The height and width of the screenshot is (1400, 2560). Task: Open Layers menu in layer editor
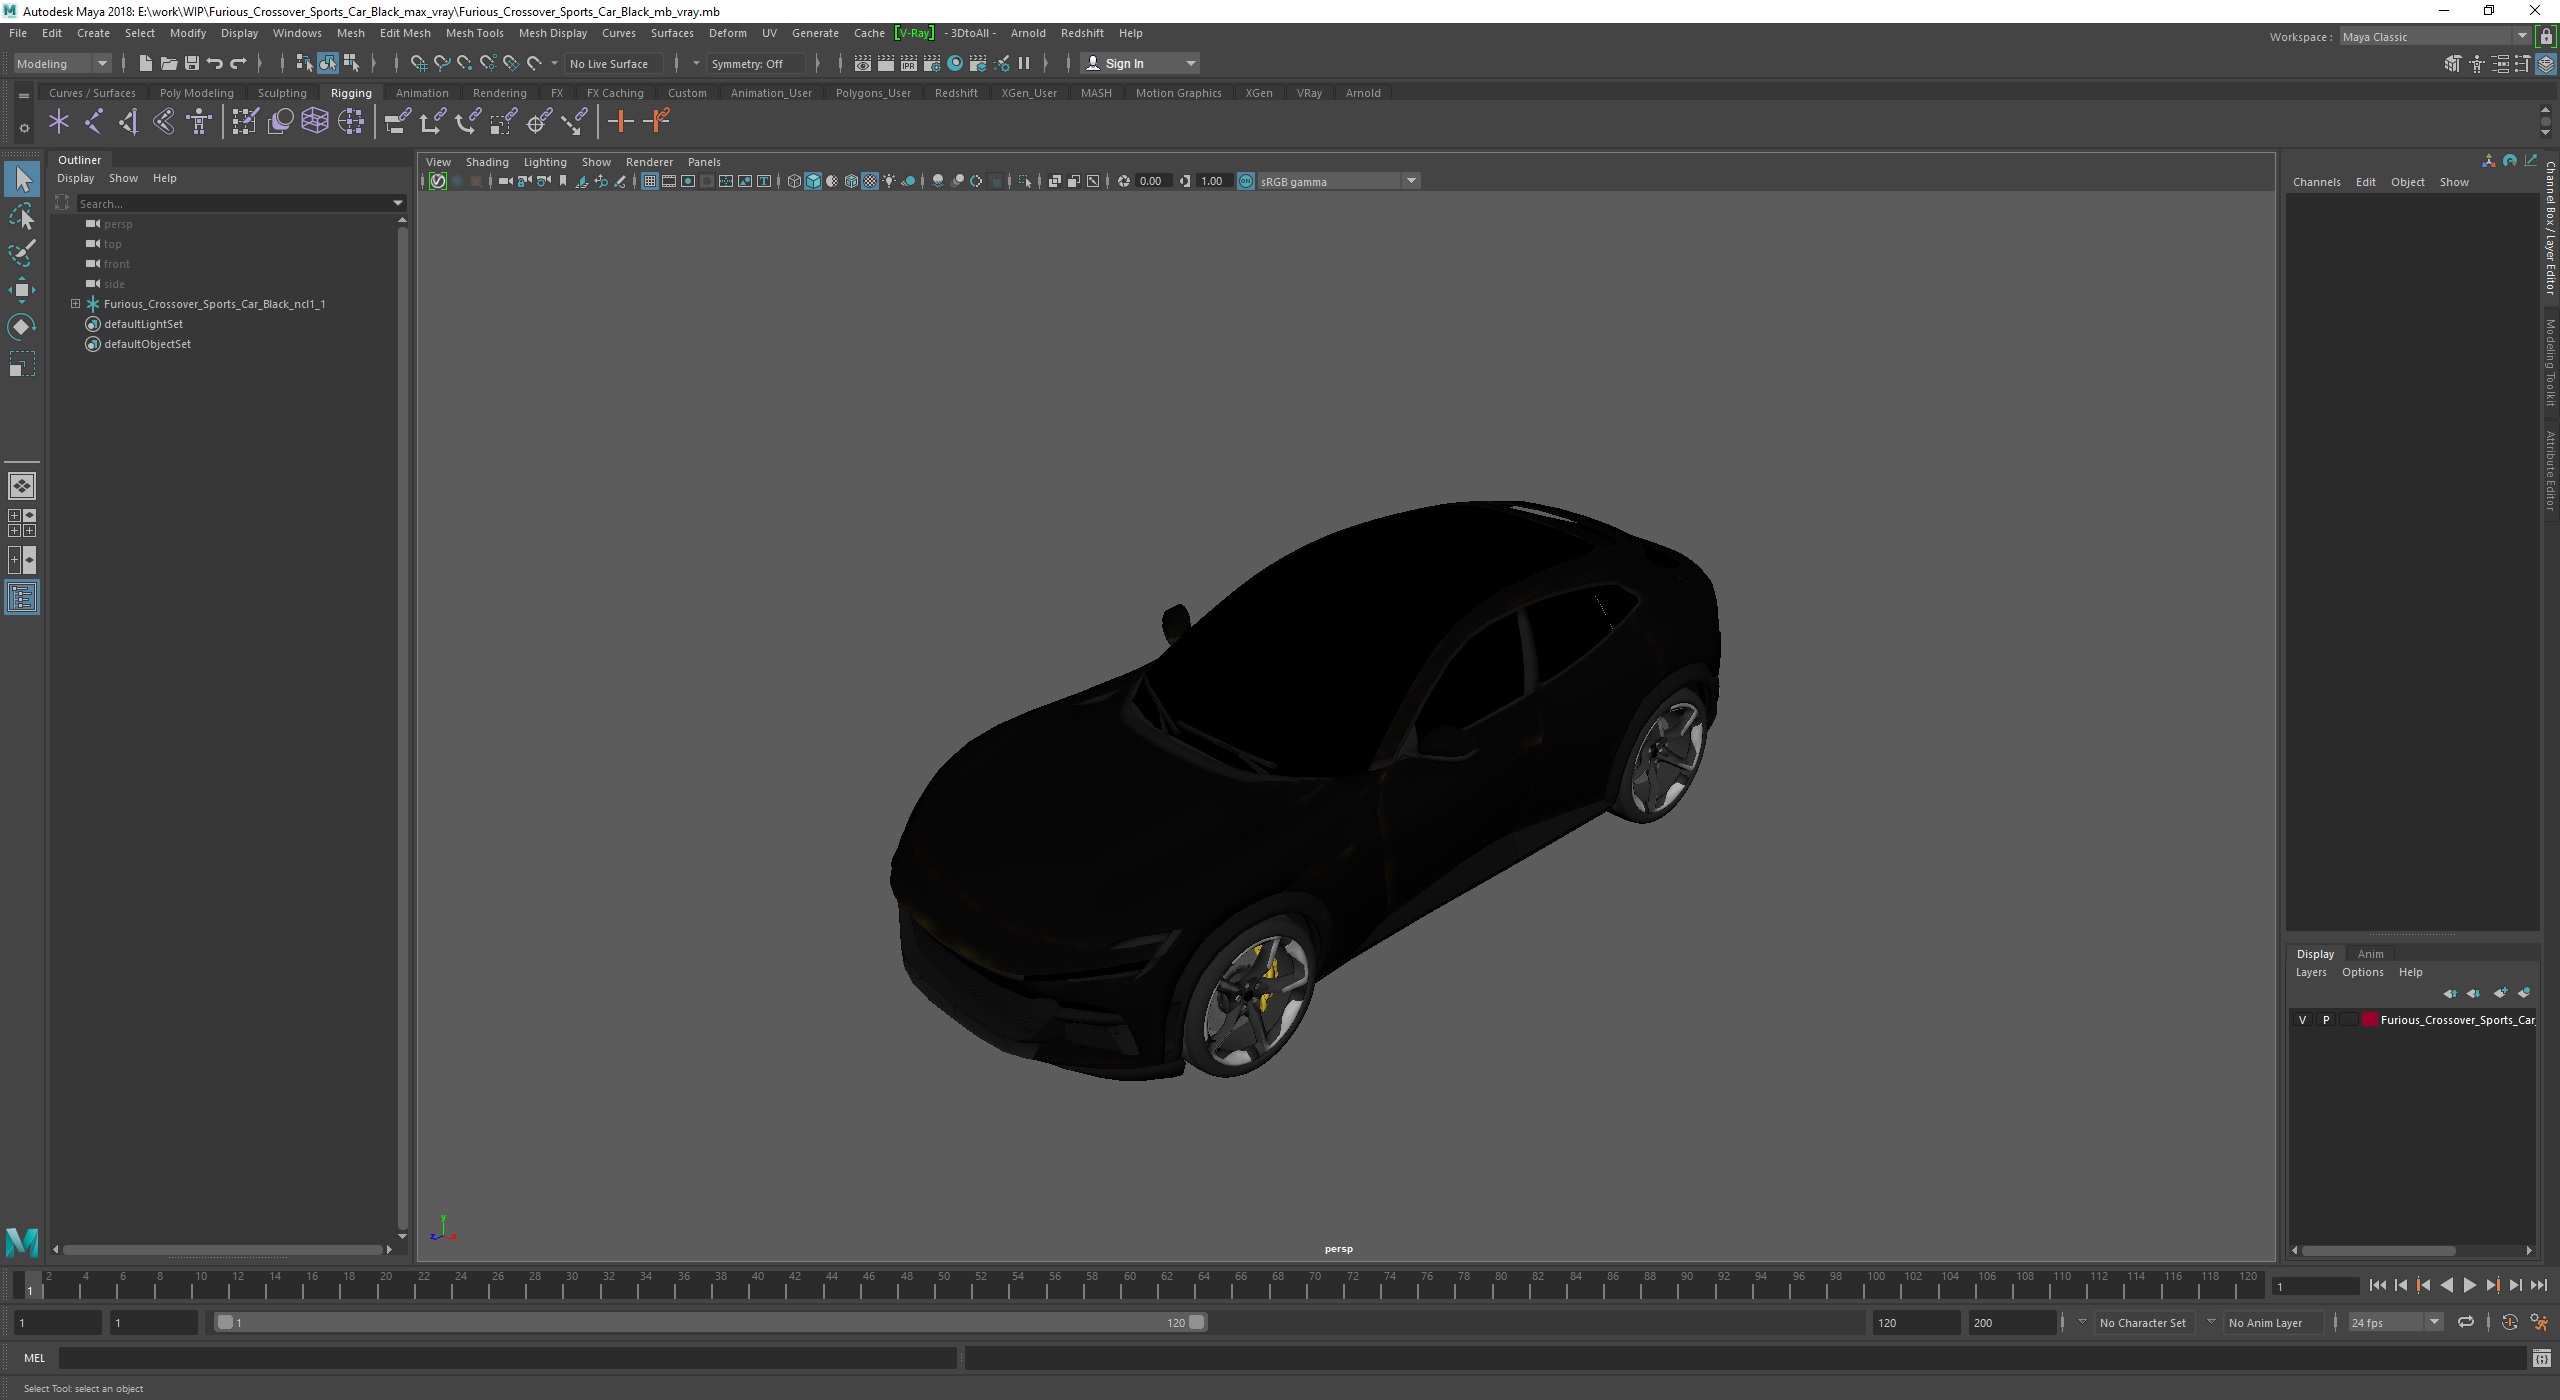click(2310, 972)
